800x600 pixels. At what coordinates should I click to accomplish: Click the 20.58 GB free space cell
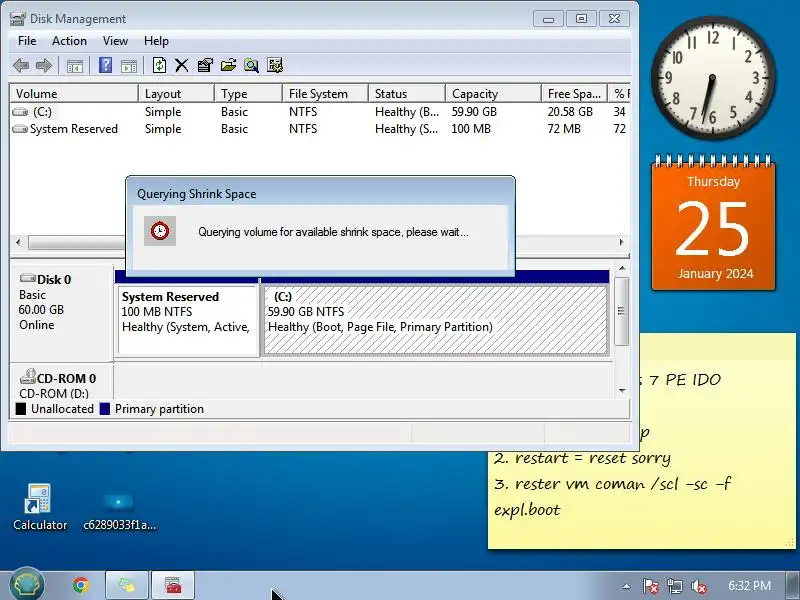[570, 112]
